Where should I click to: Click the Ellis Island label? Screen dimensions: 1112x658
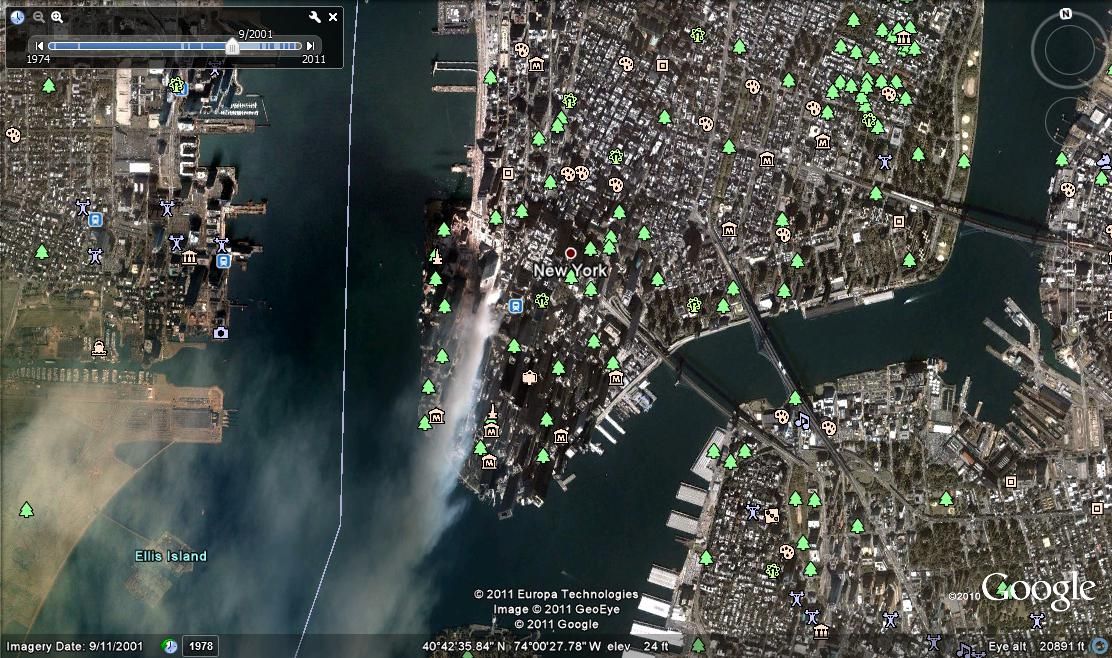[171, 556]
